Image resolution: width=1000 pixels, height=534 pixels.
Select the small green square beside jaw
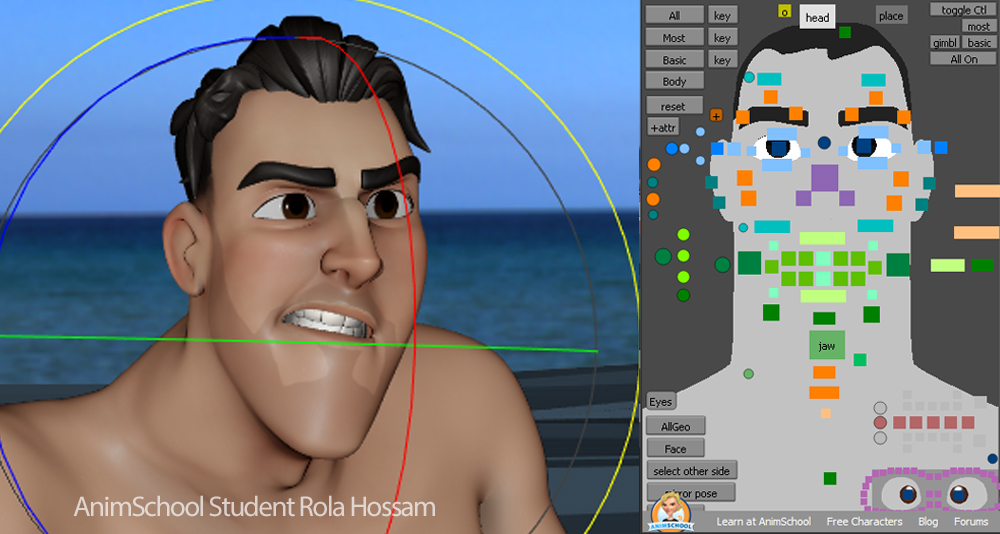point(860,360)
